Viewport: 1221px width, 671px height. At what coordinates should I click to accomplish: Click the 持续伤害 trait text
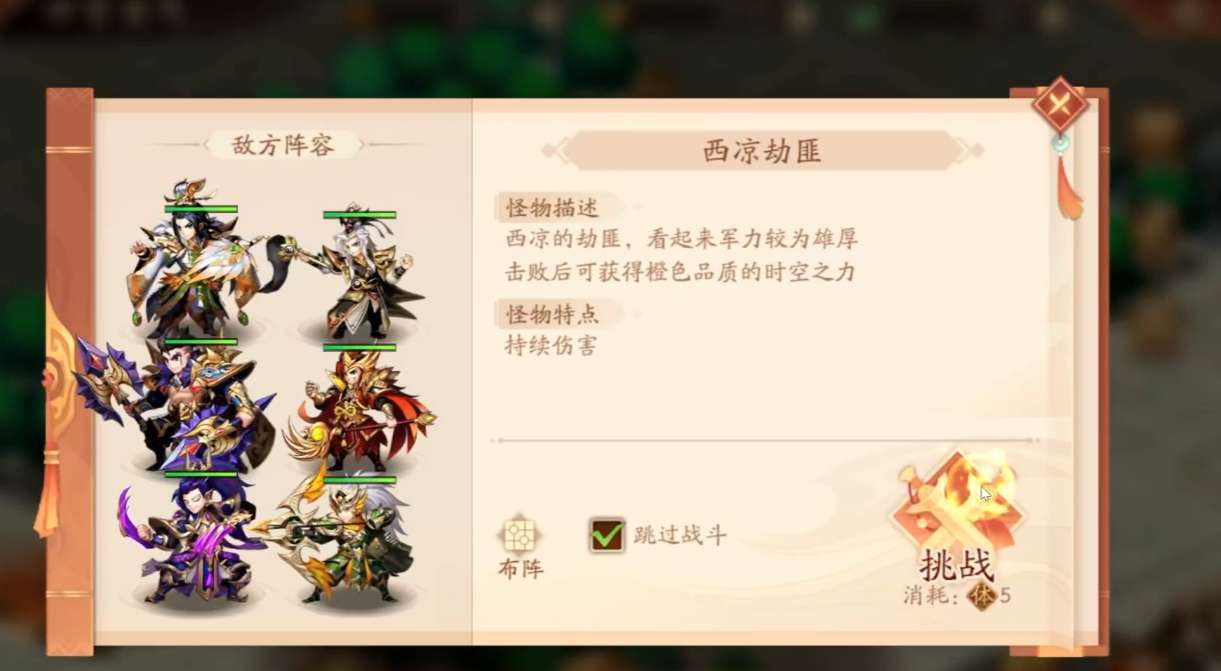pyautogui.click(x=551, y=346)
